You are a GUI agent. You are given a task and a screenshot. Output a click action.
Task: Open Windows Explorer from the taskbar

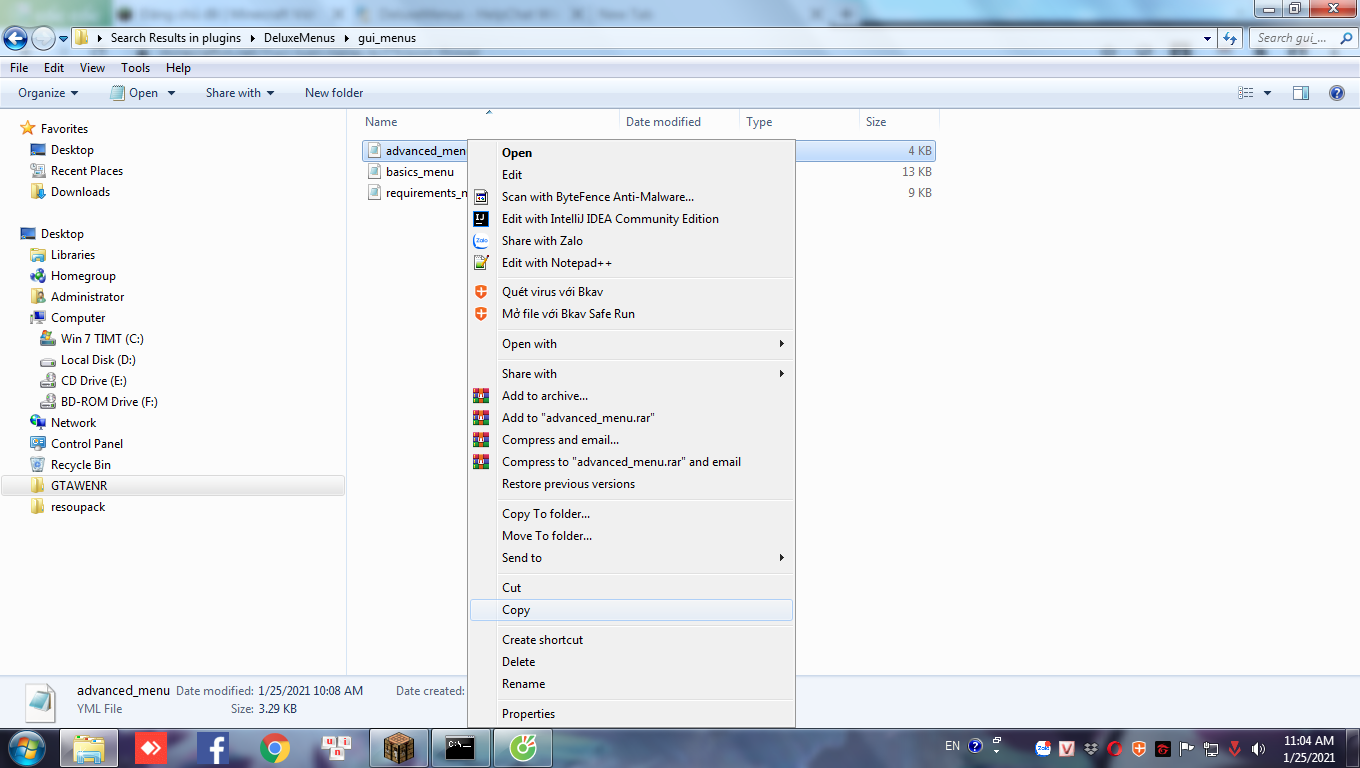coord(89,747)
